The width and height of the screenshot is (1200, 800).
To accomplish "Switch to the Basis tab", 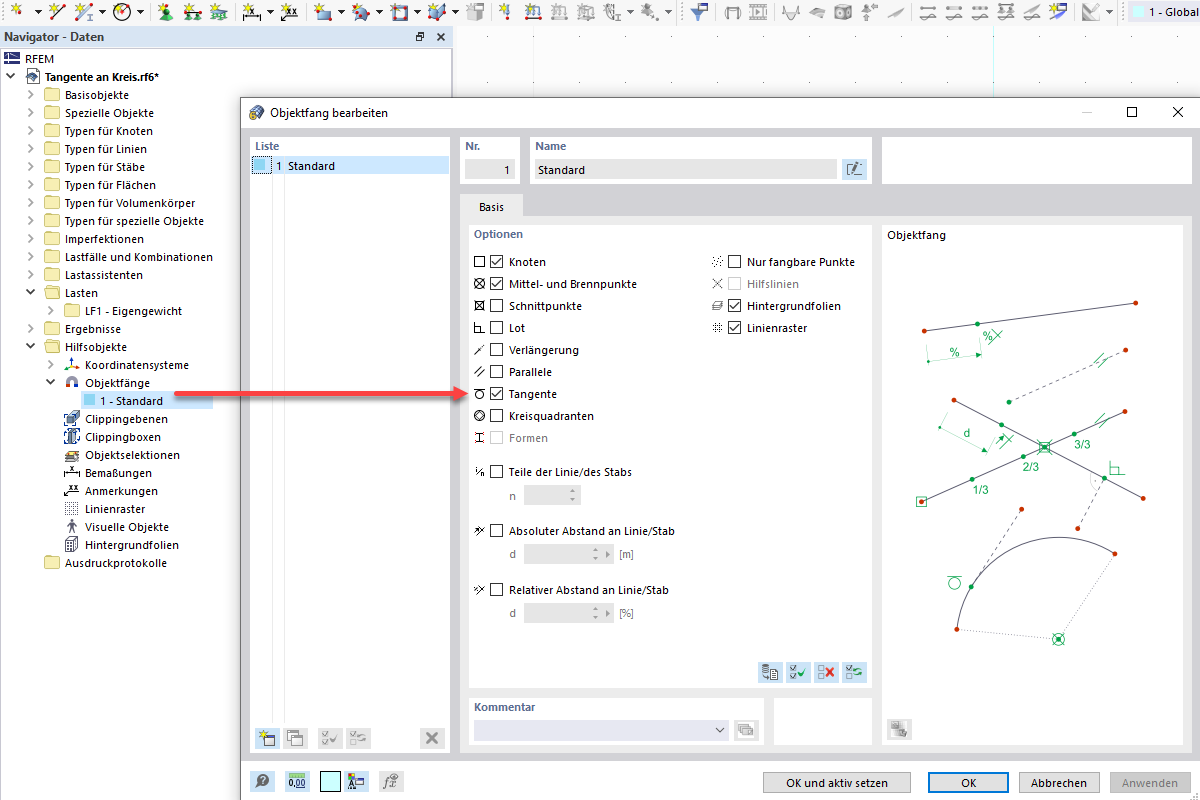I will (491, 206).
